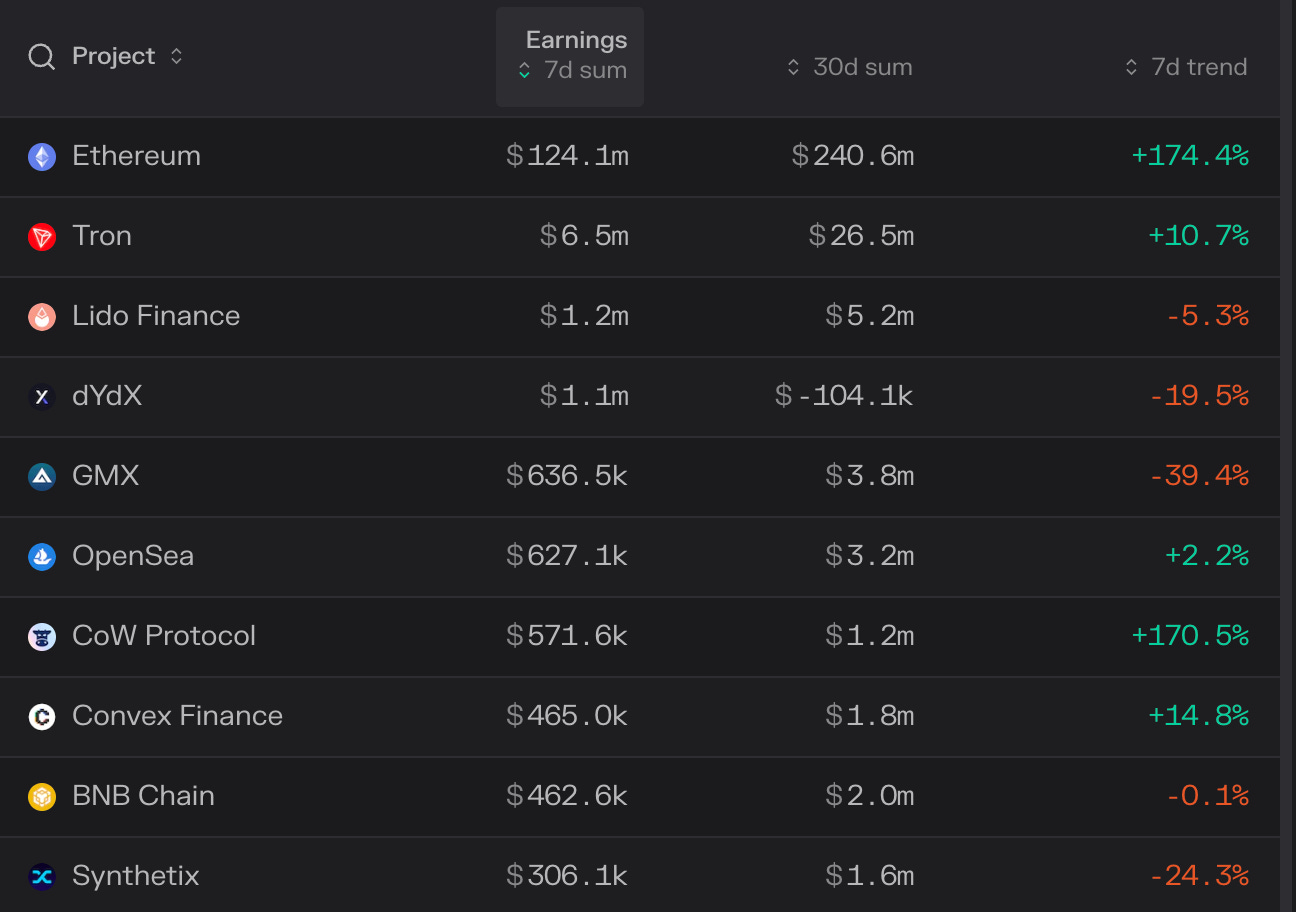The width and height of the screenshot is (1296, 912).
Task: Open the Ethereum project link
Action: (136, 157)
